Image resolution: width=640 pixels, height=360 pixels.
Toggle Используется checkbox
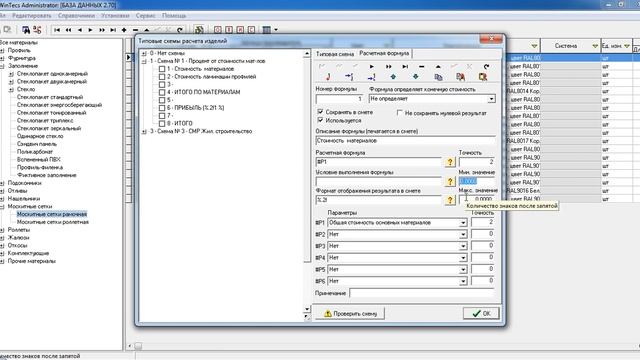pos(320,120)
